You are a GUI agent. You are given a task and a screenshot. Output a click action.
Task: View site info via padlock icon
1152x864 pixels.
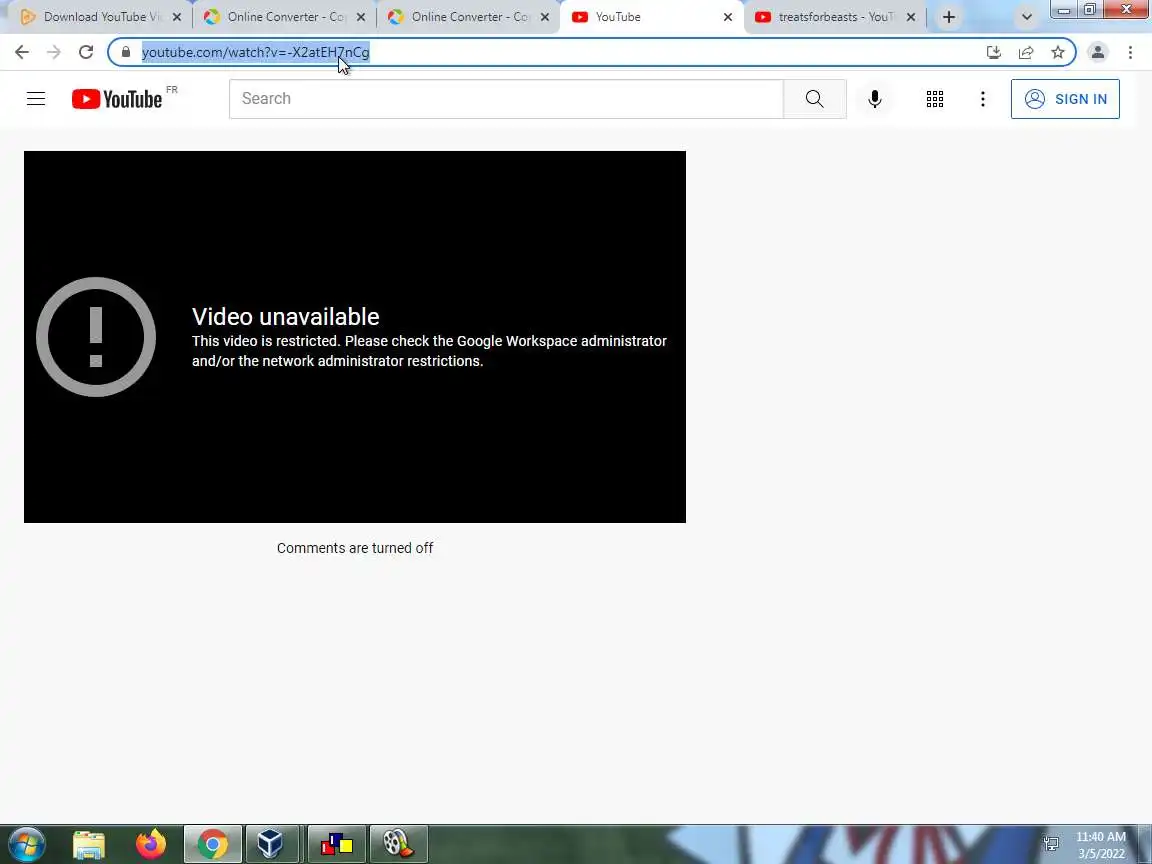(126, 51)
